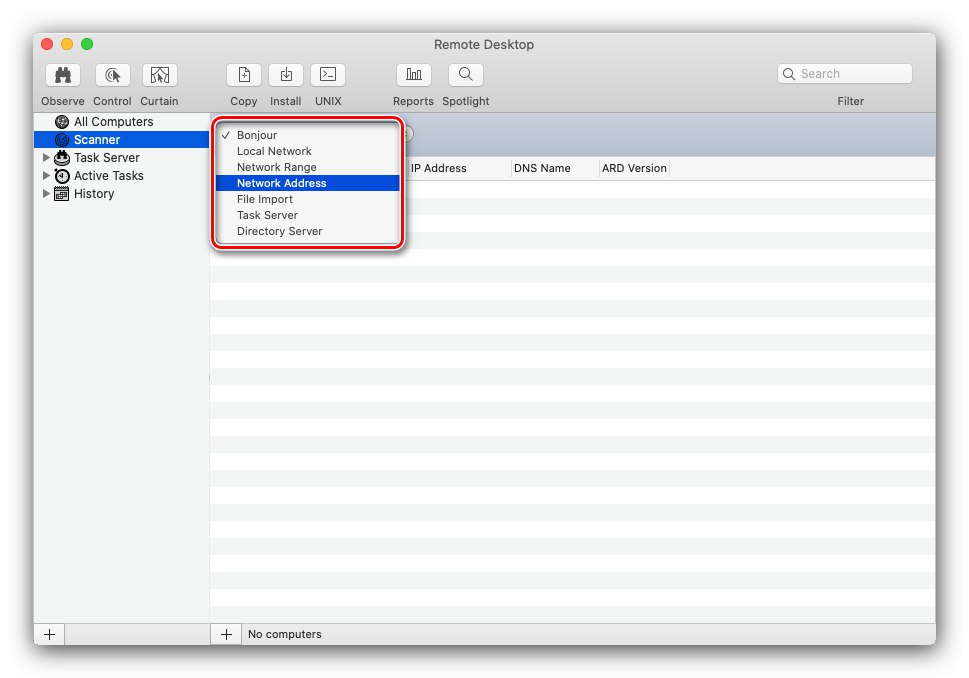This screenshot has width=969, height=678.
Task: Select the highlighted Network Address entry
Action: click(x=308, y=183)
